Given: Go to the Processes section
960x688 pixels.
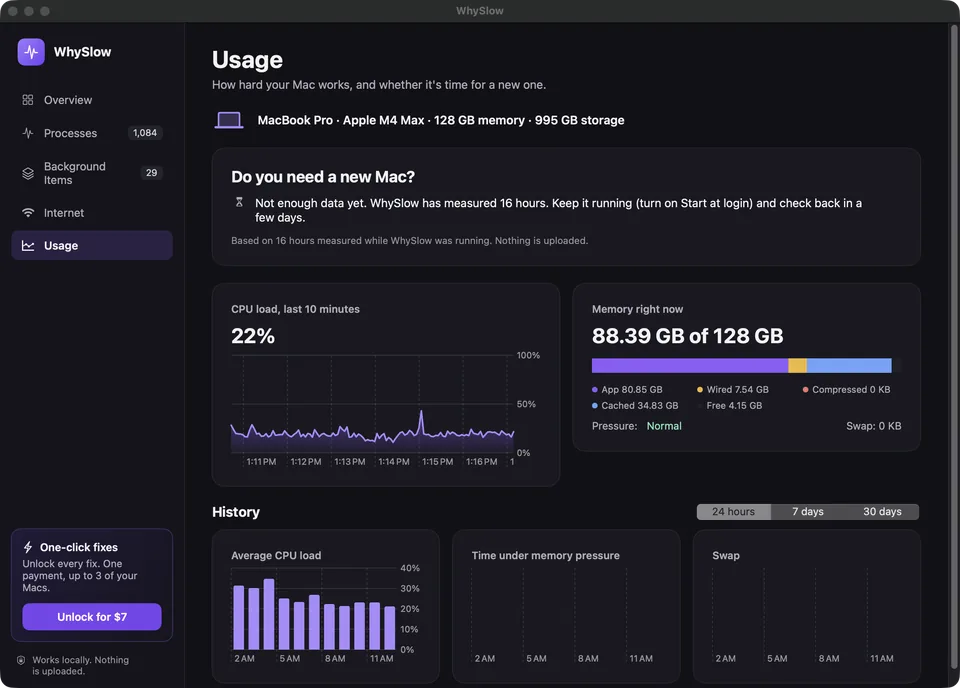Looking at the screenshot, I should (x=92, y=133).
